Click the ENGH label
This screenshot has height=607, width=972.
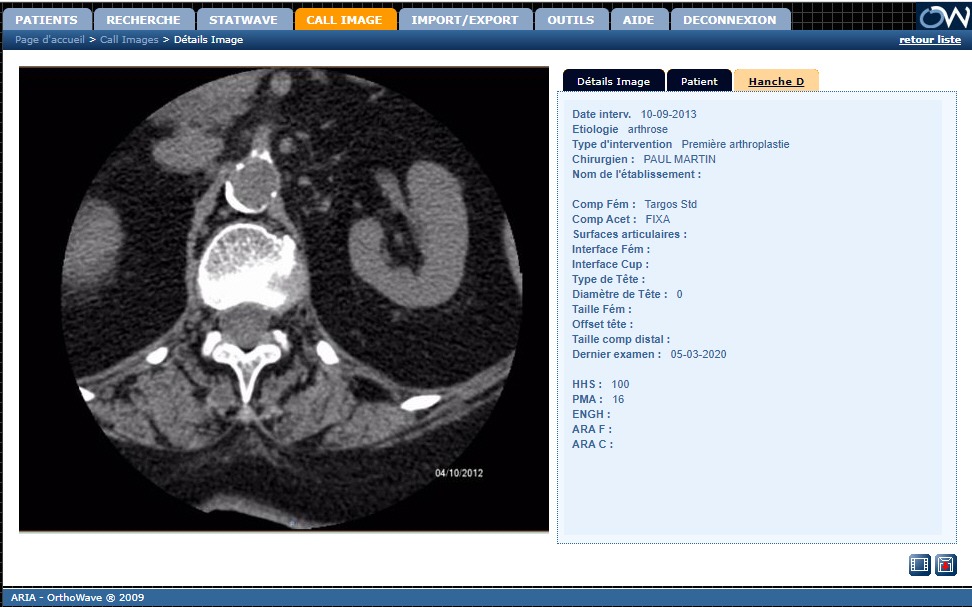pyautogui.click(x=591, y=414)
